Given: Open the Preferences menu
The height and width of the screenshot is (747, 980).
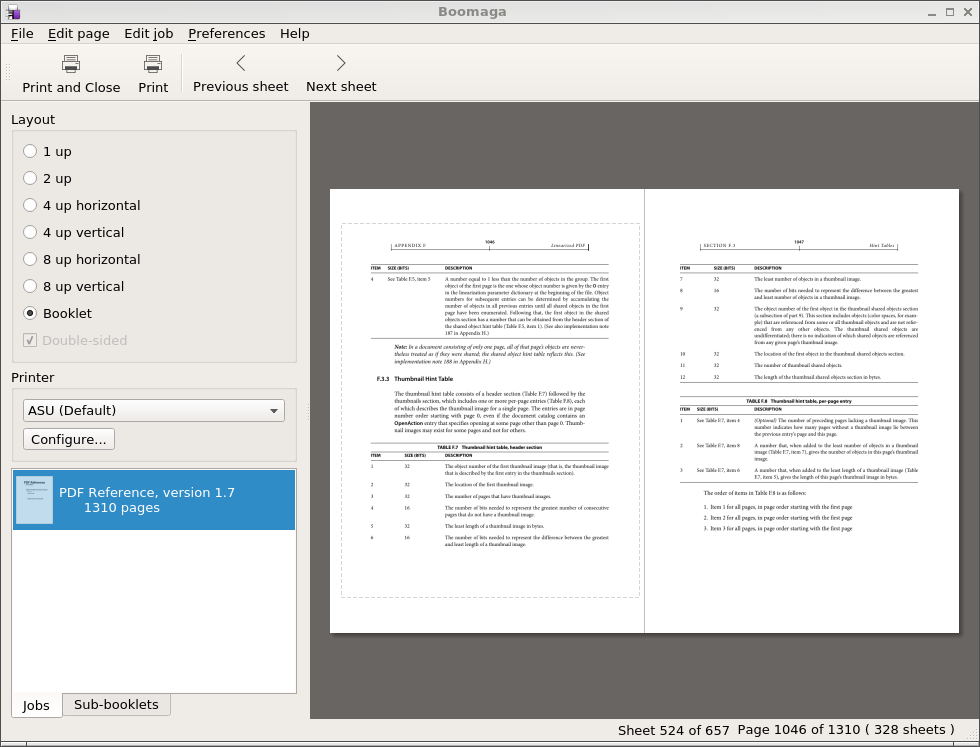Looking at the screenshot, I should click(x=226, y=33).
